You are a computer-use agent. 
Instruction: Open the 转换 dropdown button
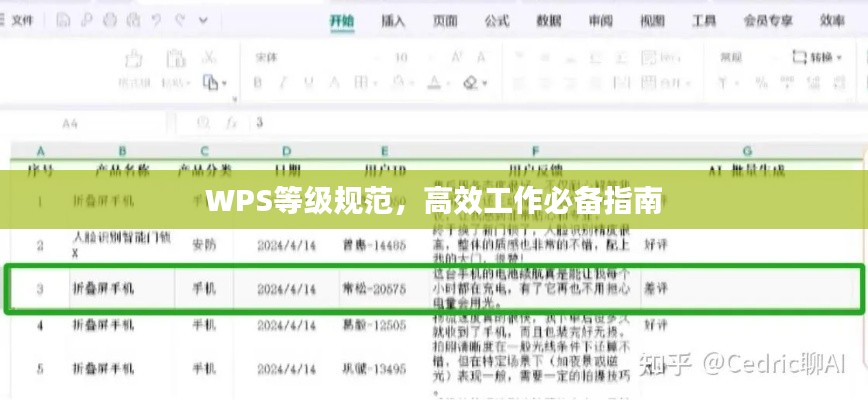[817, 57]
